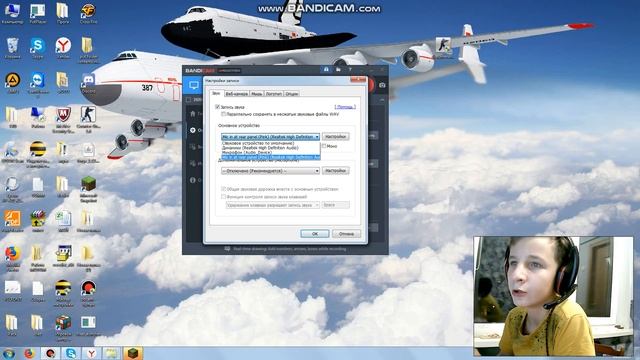640x360 pixels.
Task: Switch to the 'Опции' tab
Action: 291,94
